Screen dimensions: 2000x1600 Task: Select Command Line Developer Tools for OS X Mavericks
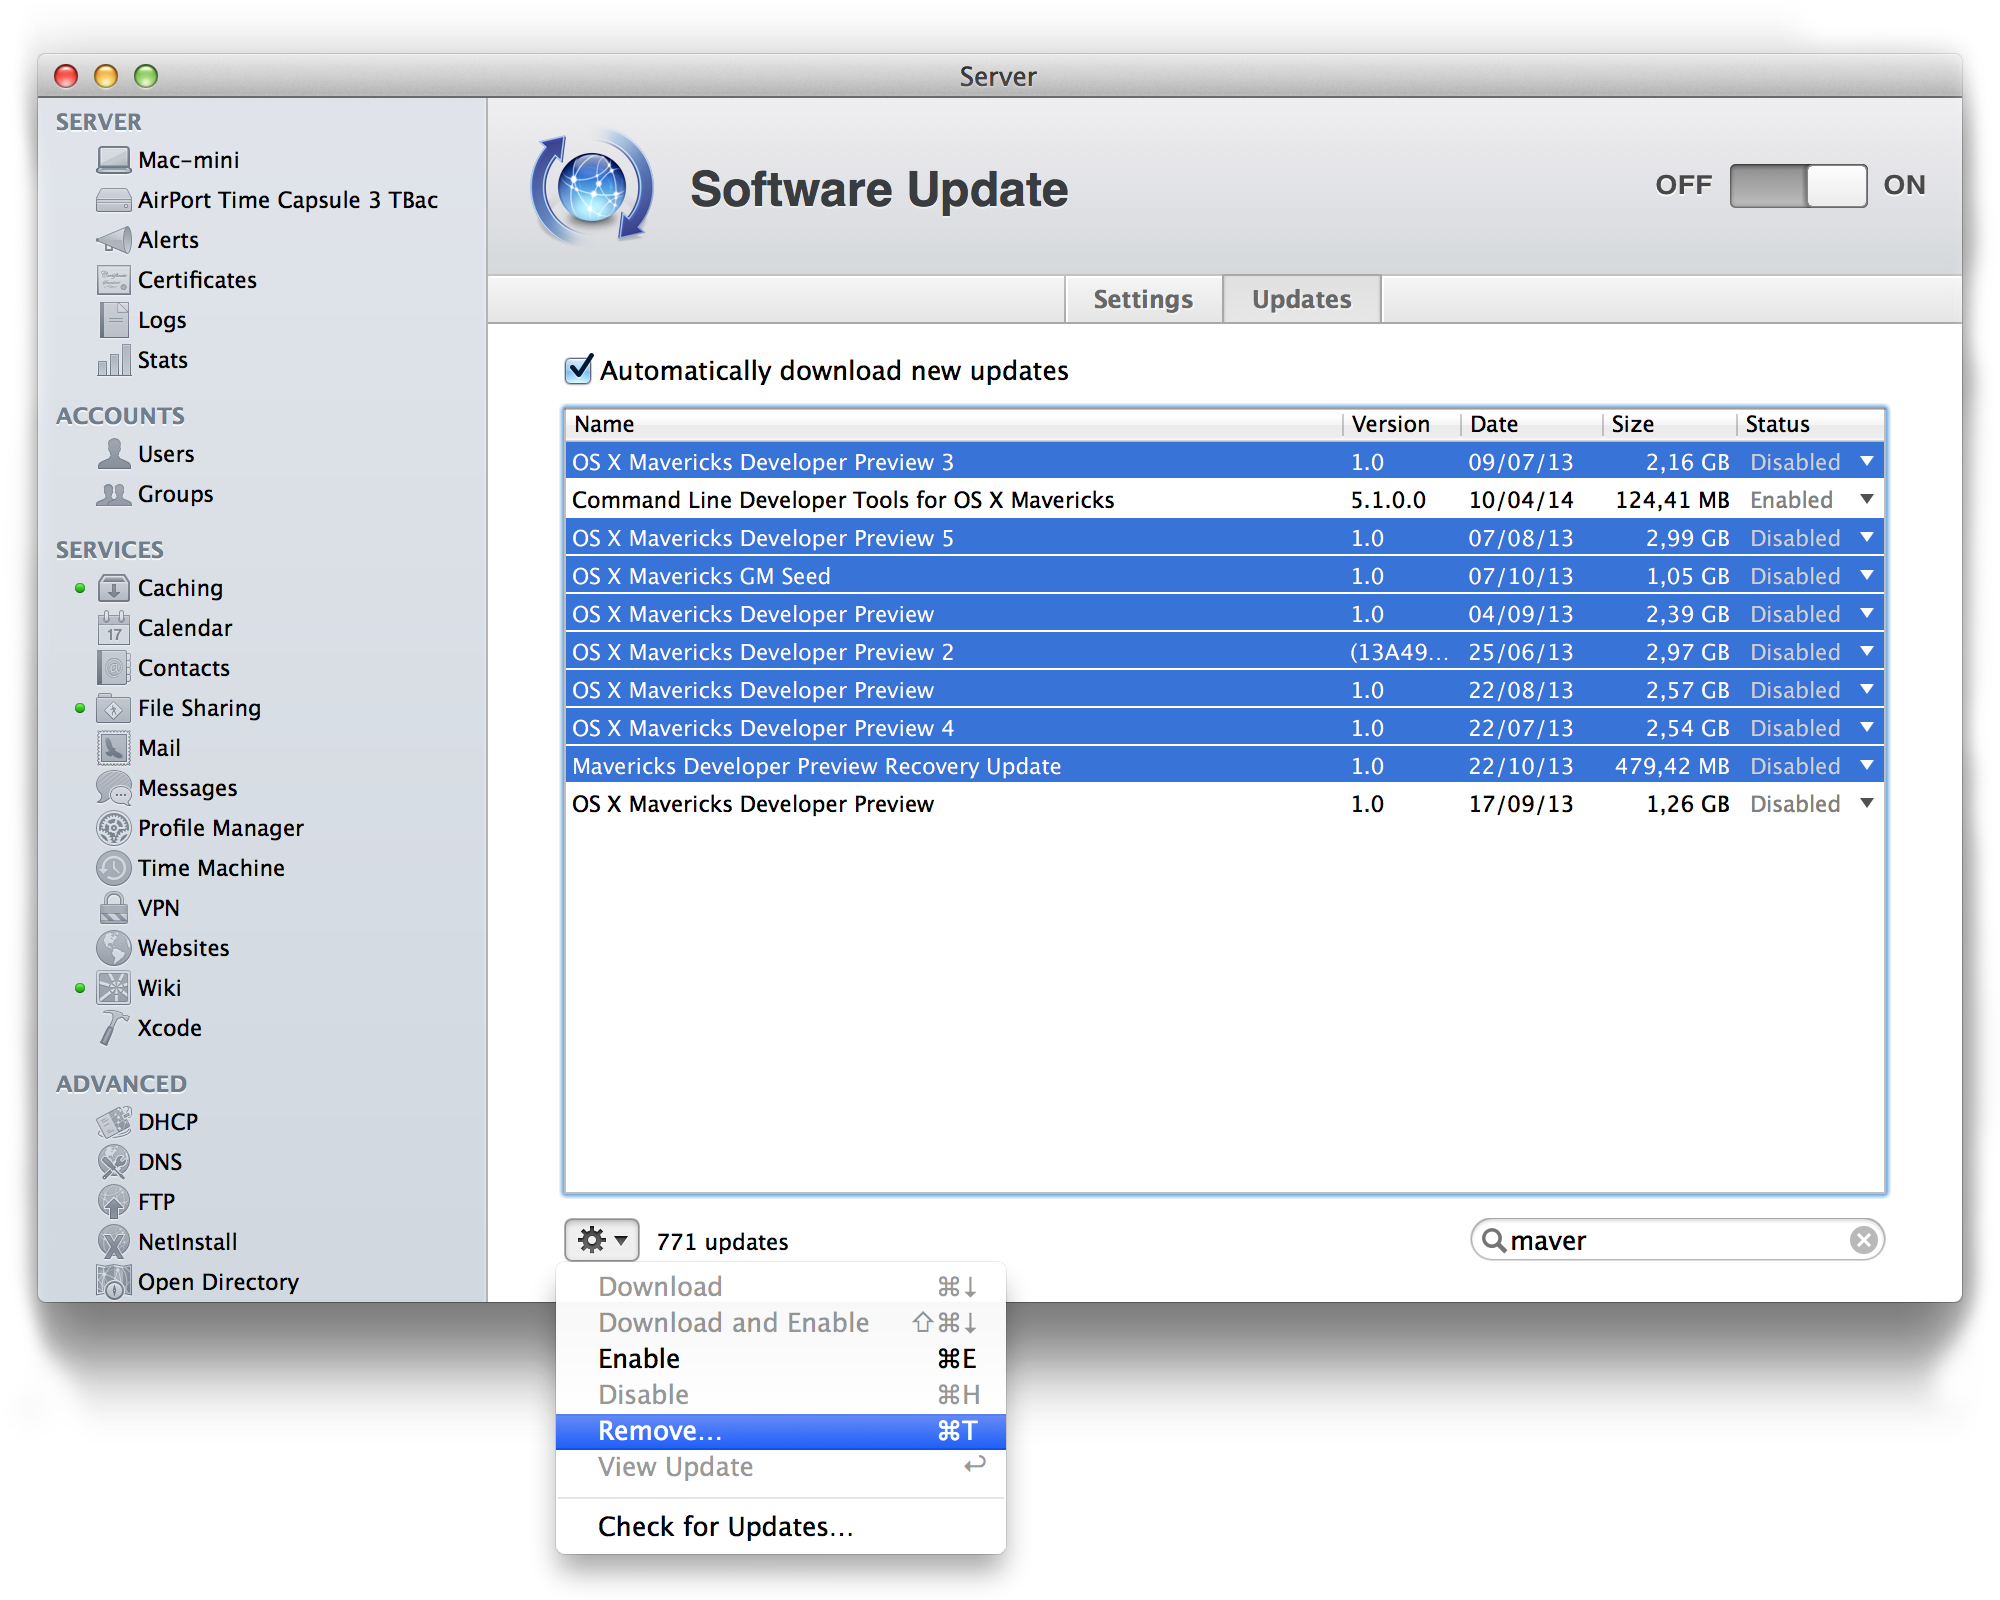[x=1224, y=500]
